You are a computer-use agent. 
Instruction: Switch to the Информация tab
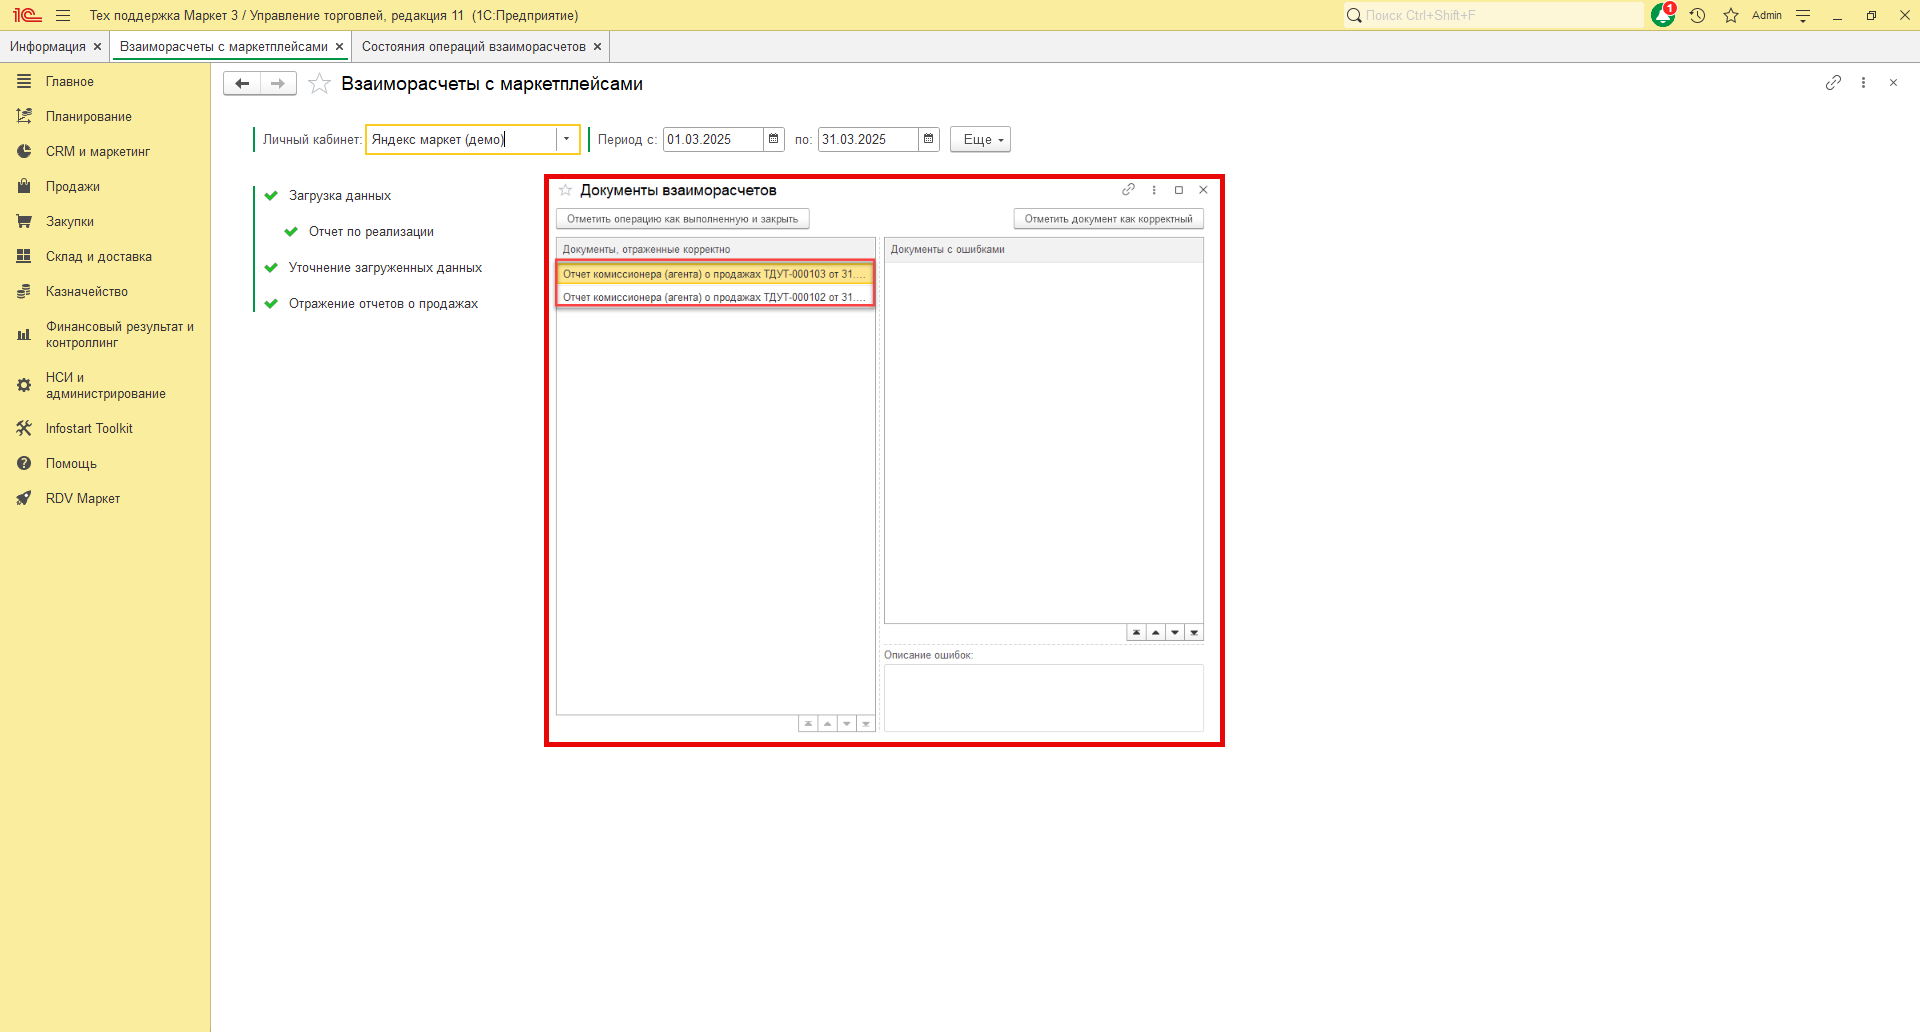[48, 47]
